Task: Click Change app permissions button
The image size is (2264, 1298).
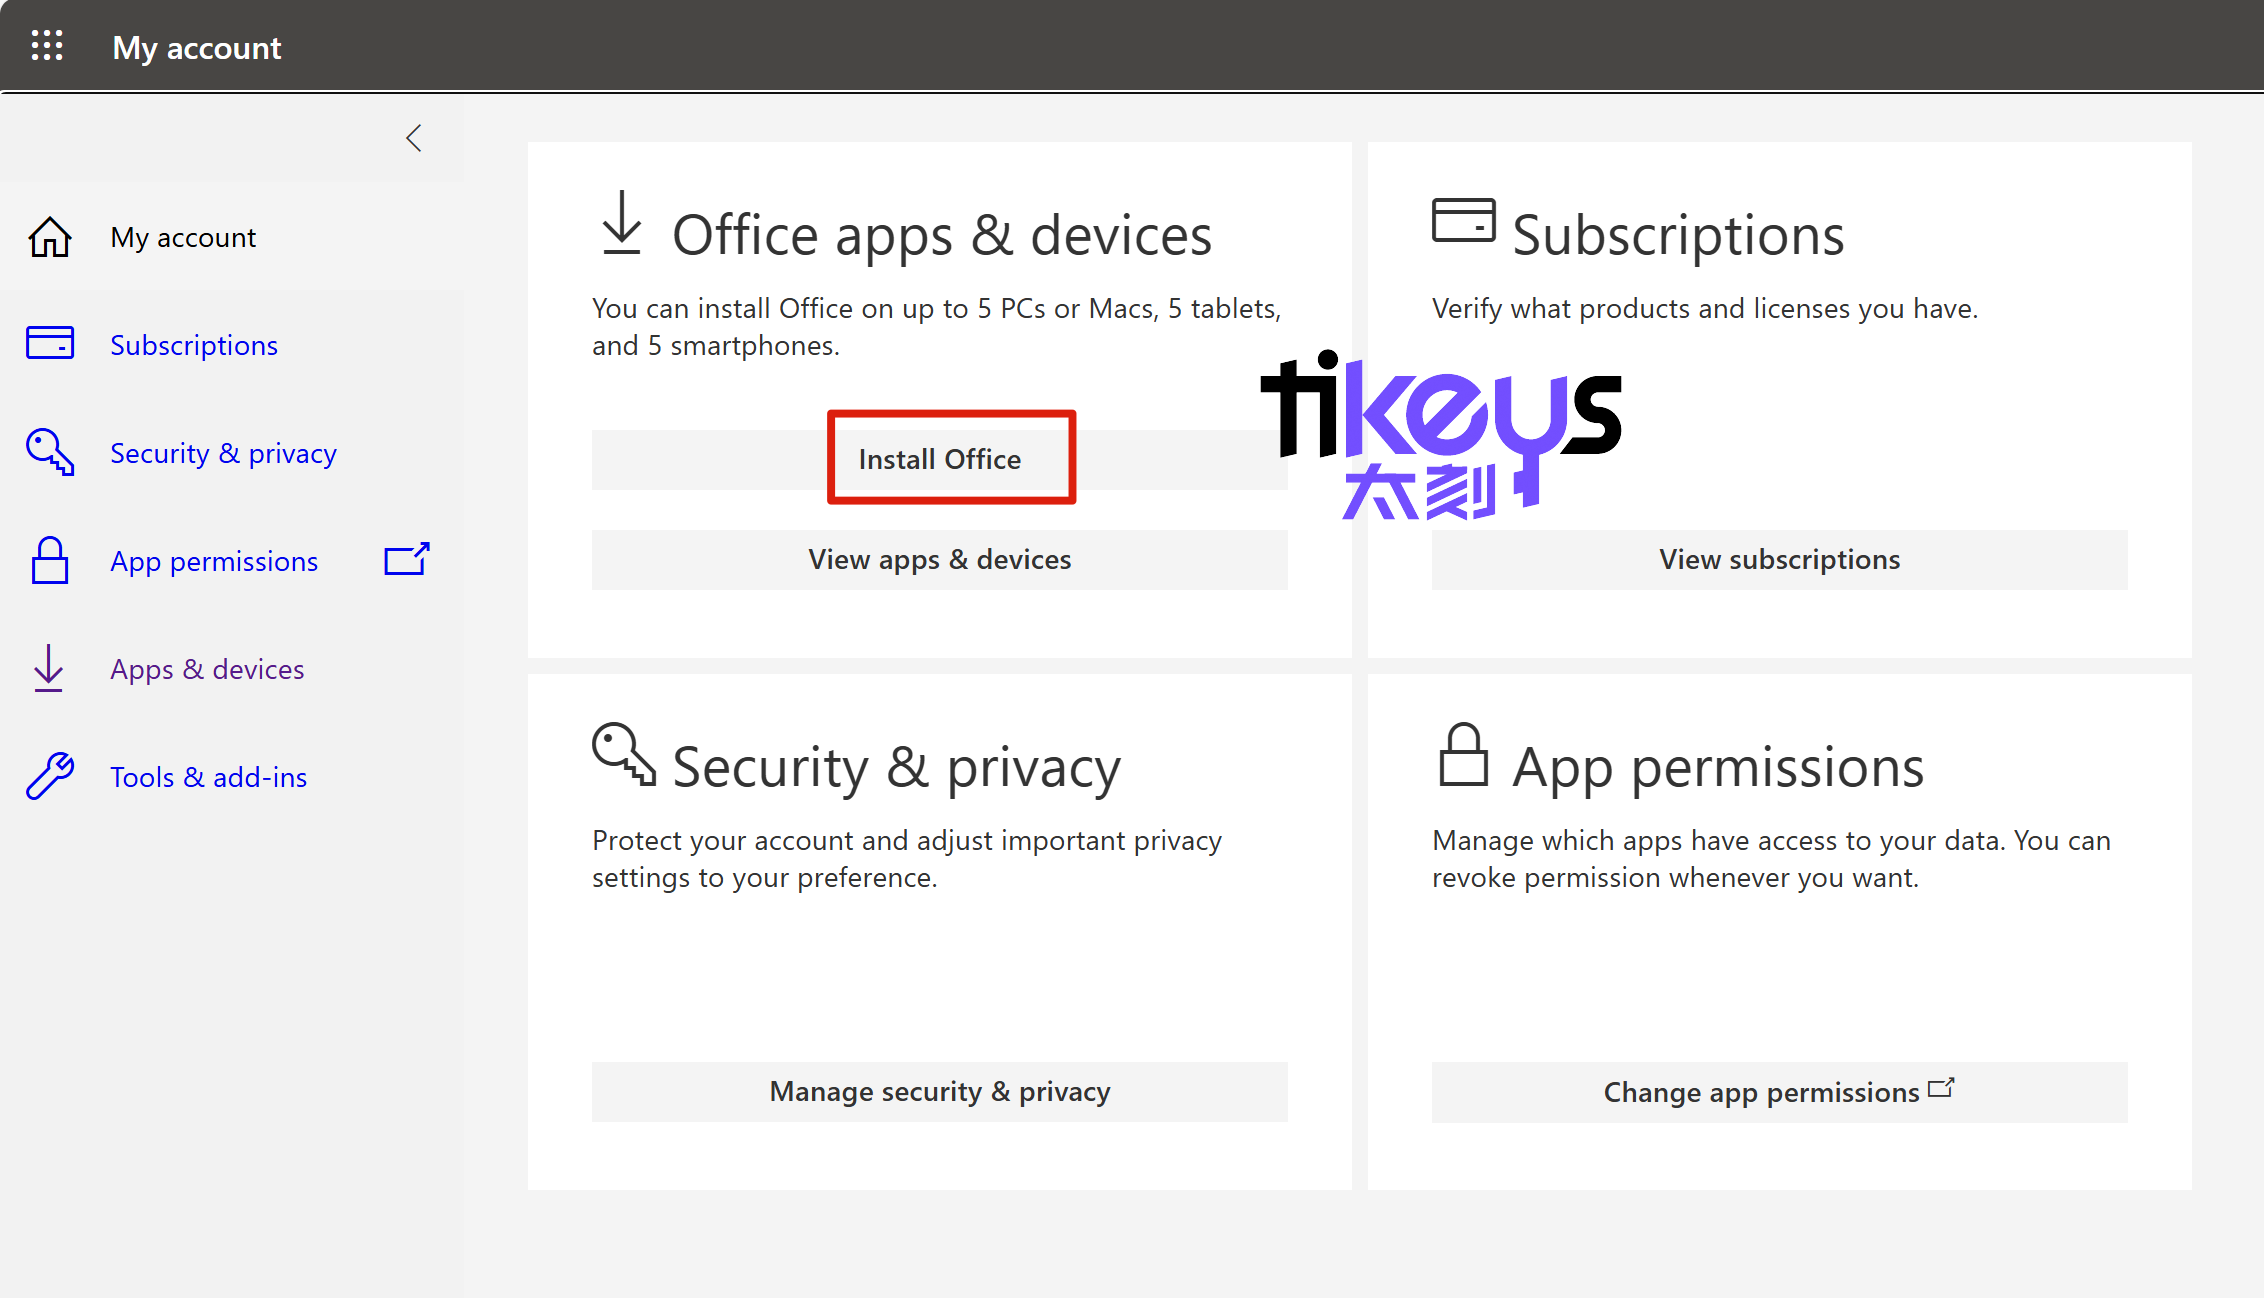Action: pos(1780,1092)
